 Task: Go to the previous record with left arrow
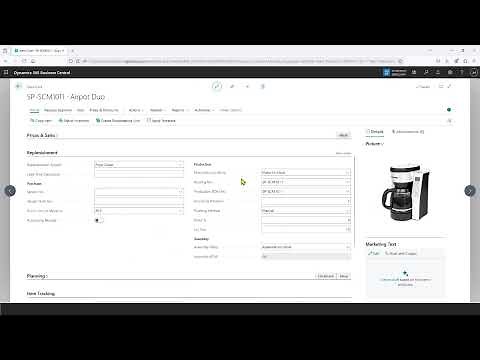click(x=10, y=191)
